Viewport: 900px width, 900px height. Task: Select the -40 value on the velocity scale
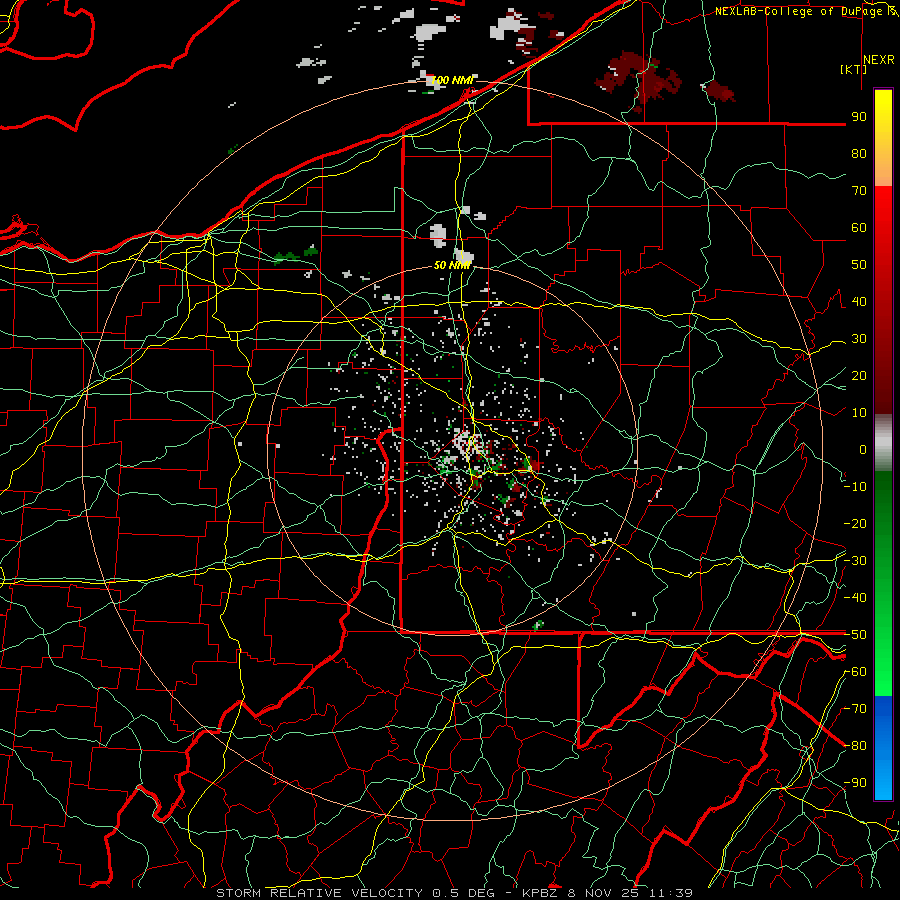click(x=855, y=598)
